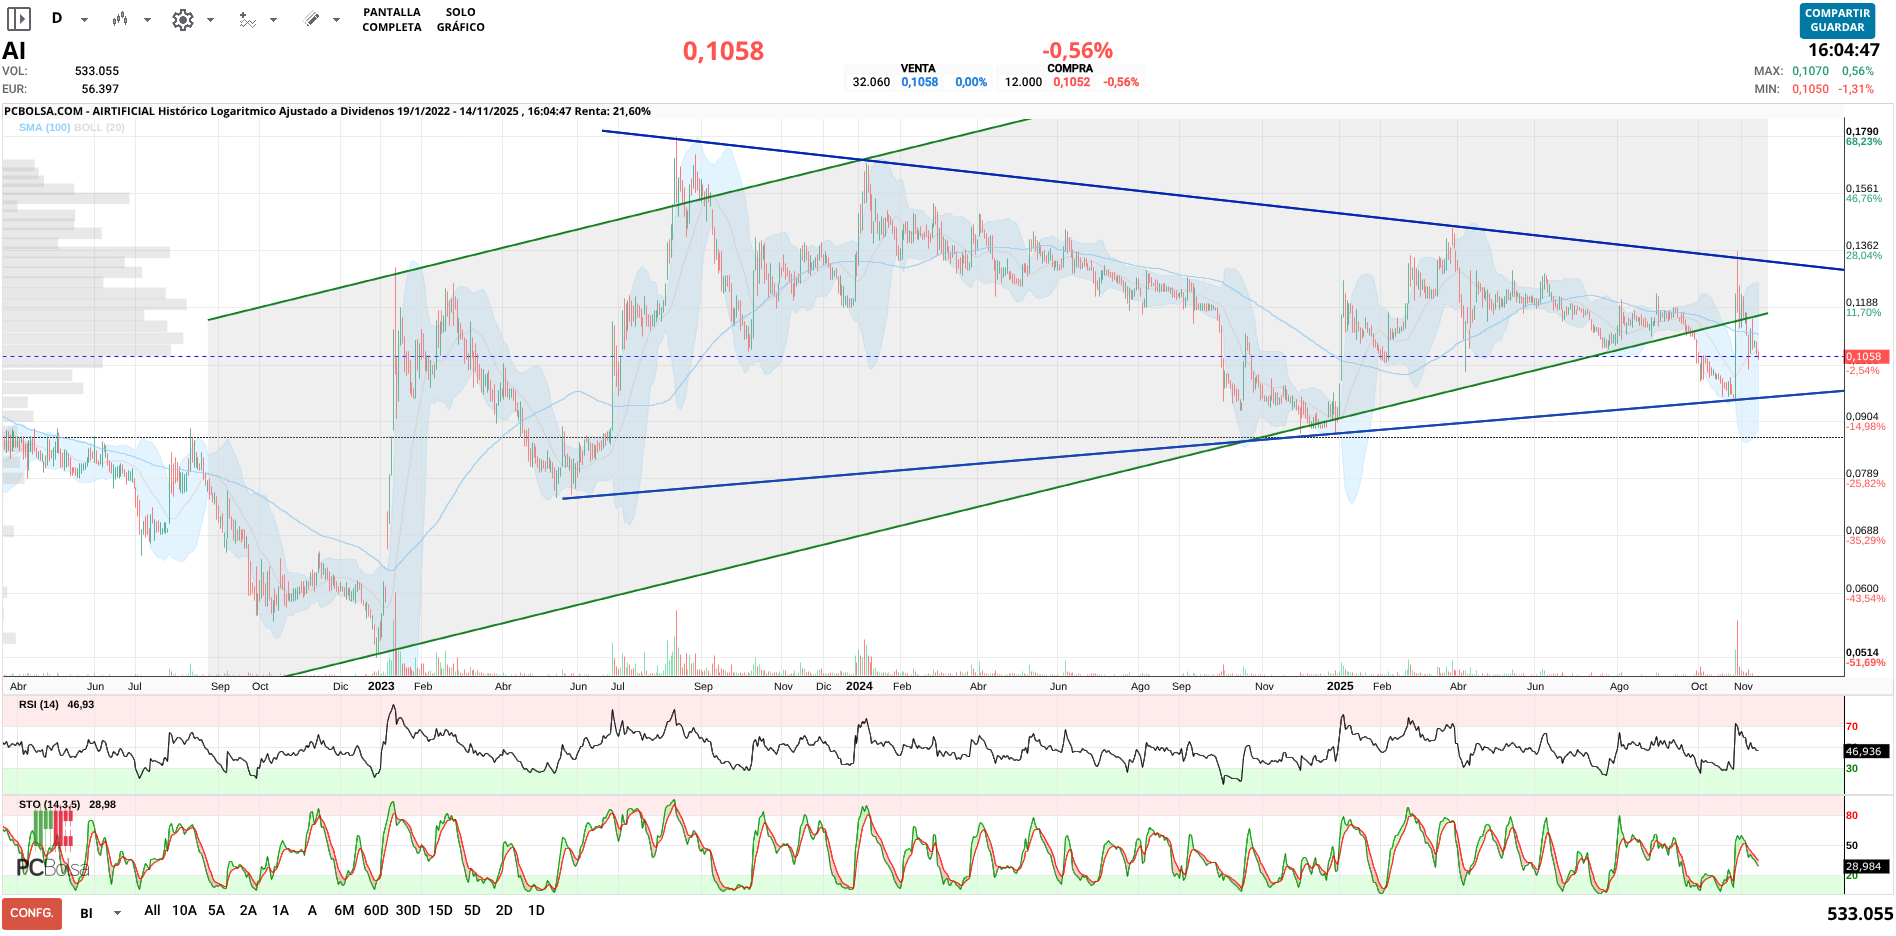
Task: Expand the arrow beside the D timeframe
Action: click(85, 20)
